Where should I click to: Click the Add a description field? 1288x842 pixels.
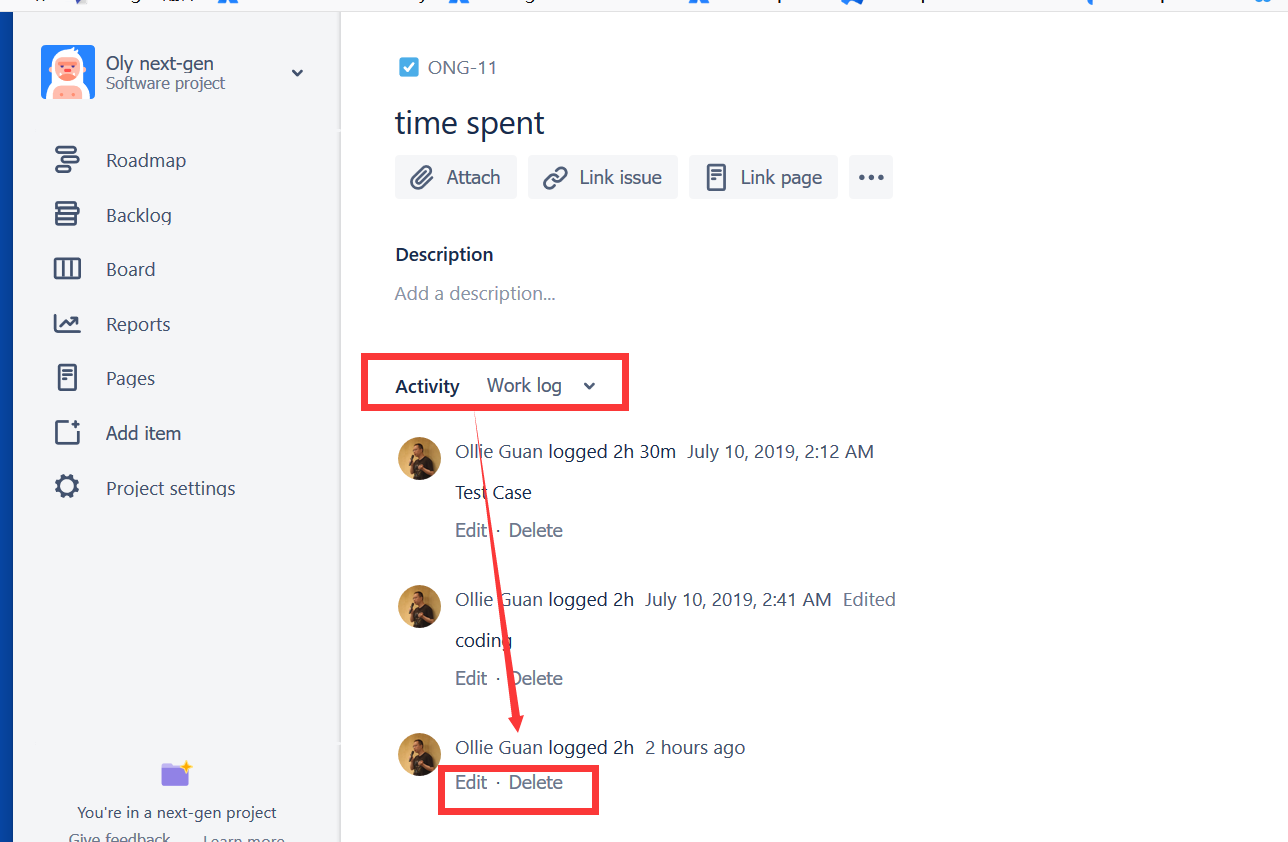coord(475,293)
